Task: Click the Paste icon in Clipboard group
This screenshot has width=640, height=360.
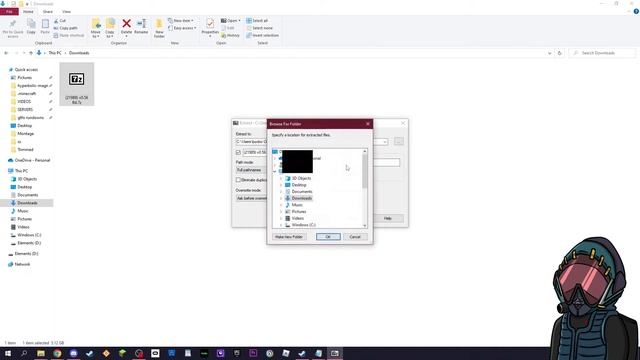Action: pos(45,24)
